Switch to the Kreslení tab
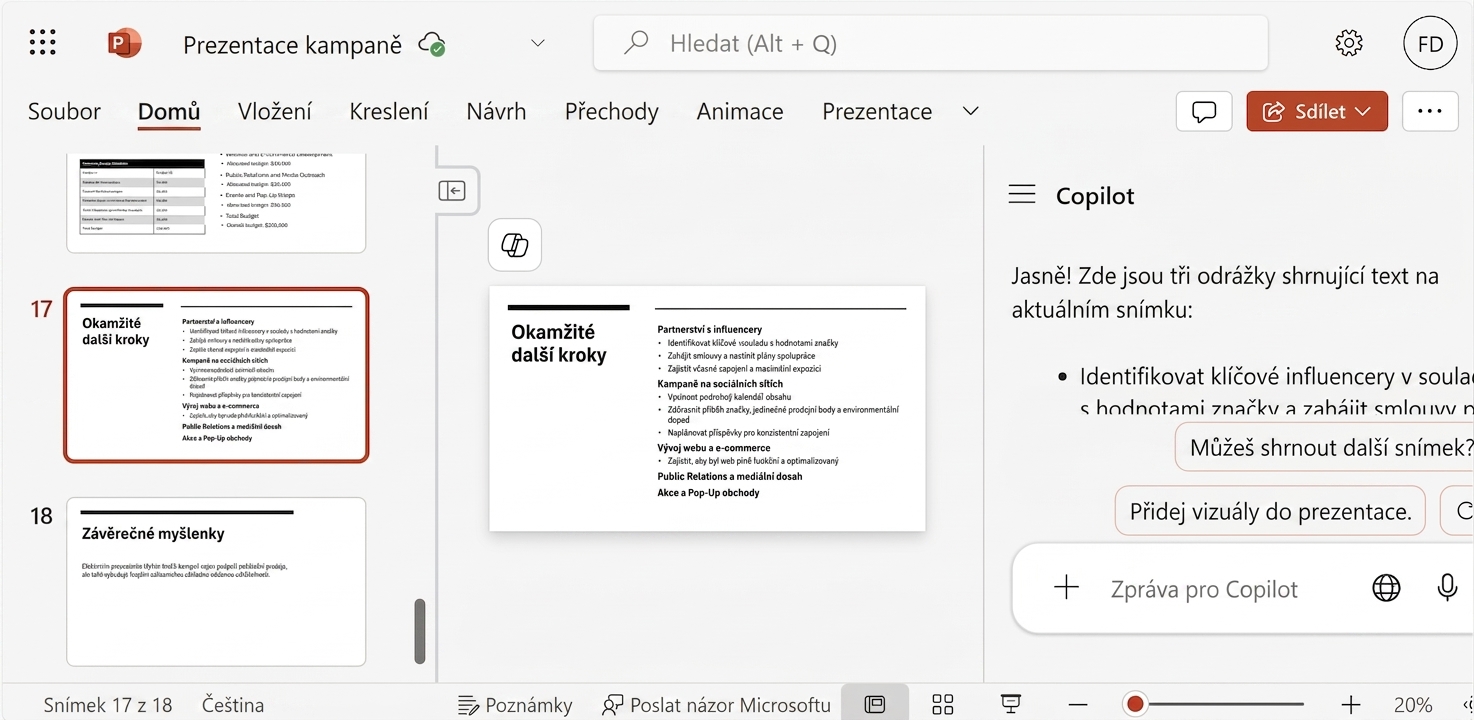1474x720 pixels. point(389,112)
